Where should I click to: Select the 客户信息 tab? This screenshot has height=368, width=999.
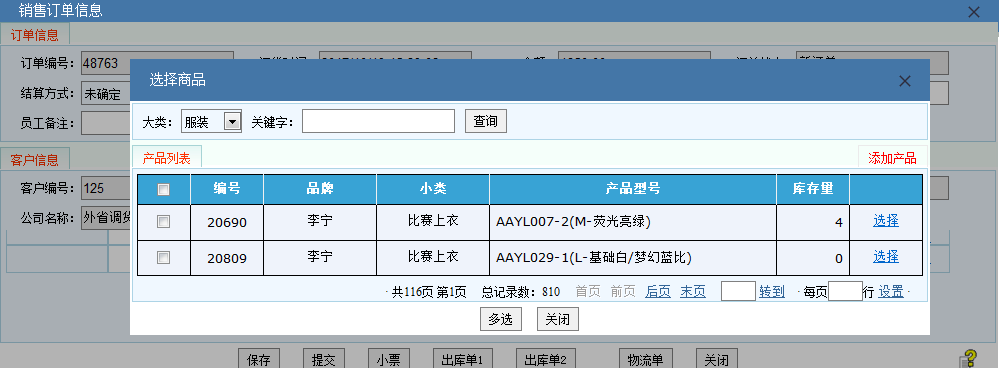[x=34, y=159]
